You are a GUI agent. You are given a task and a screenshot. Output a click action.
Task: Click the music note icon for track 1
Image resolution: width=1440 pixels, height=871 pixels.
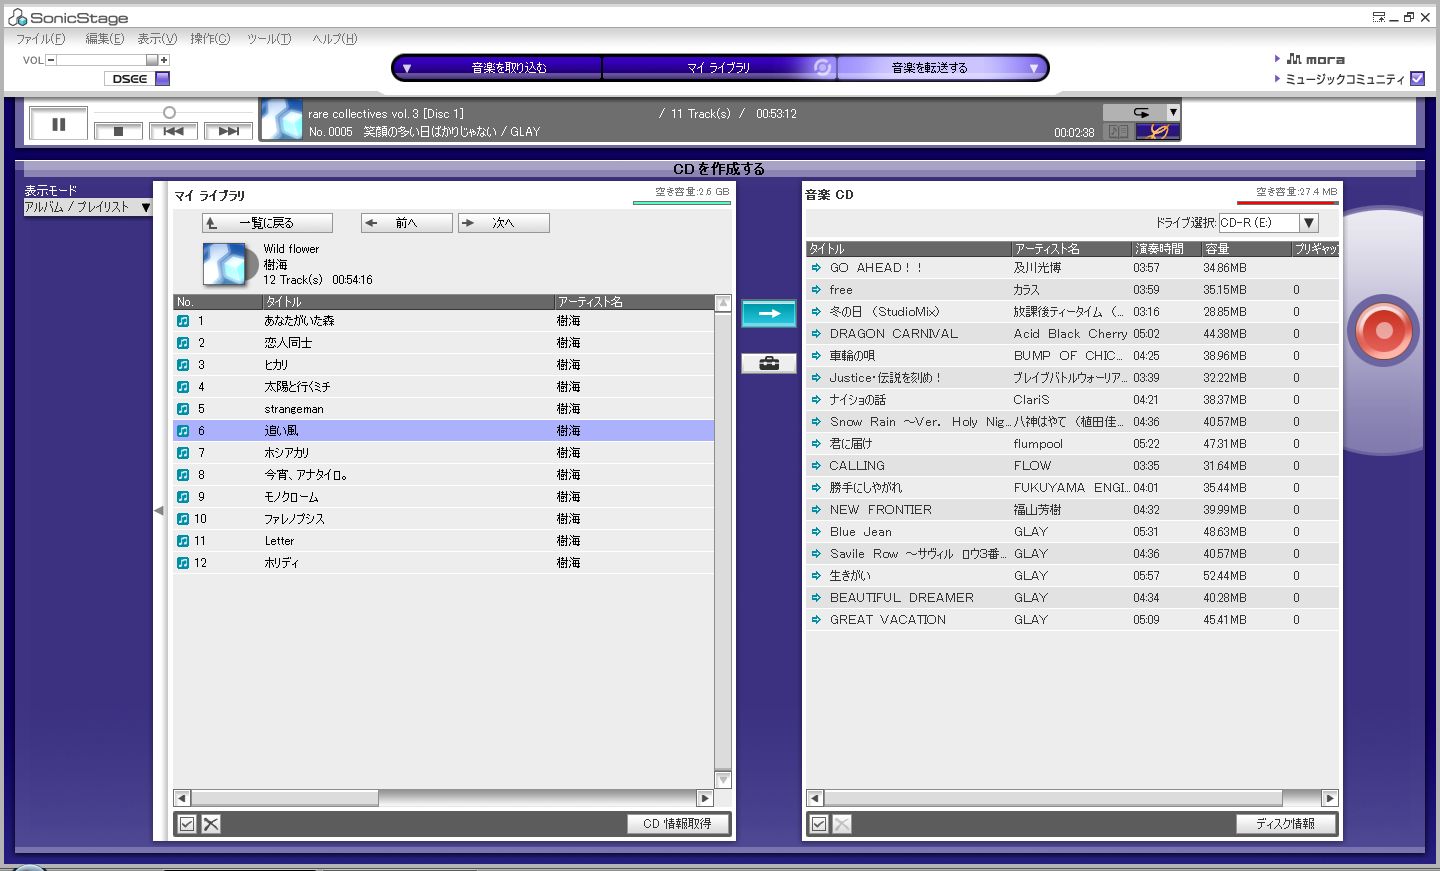[183, 321]
